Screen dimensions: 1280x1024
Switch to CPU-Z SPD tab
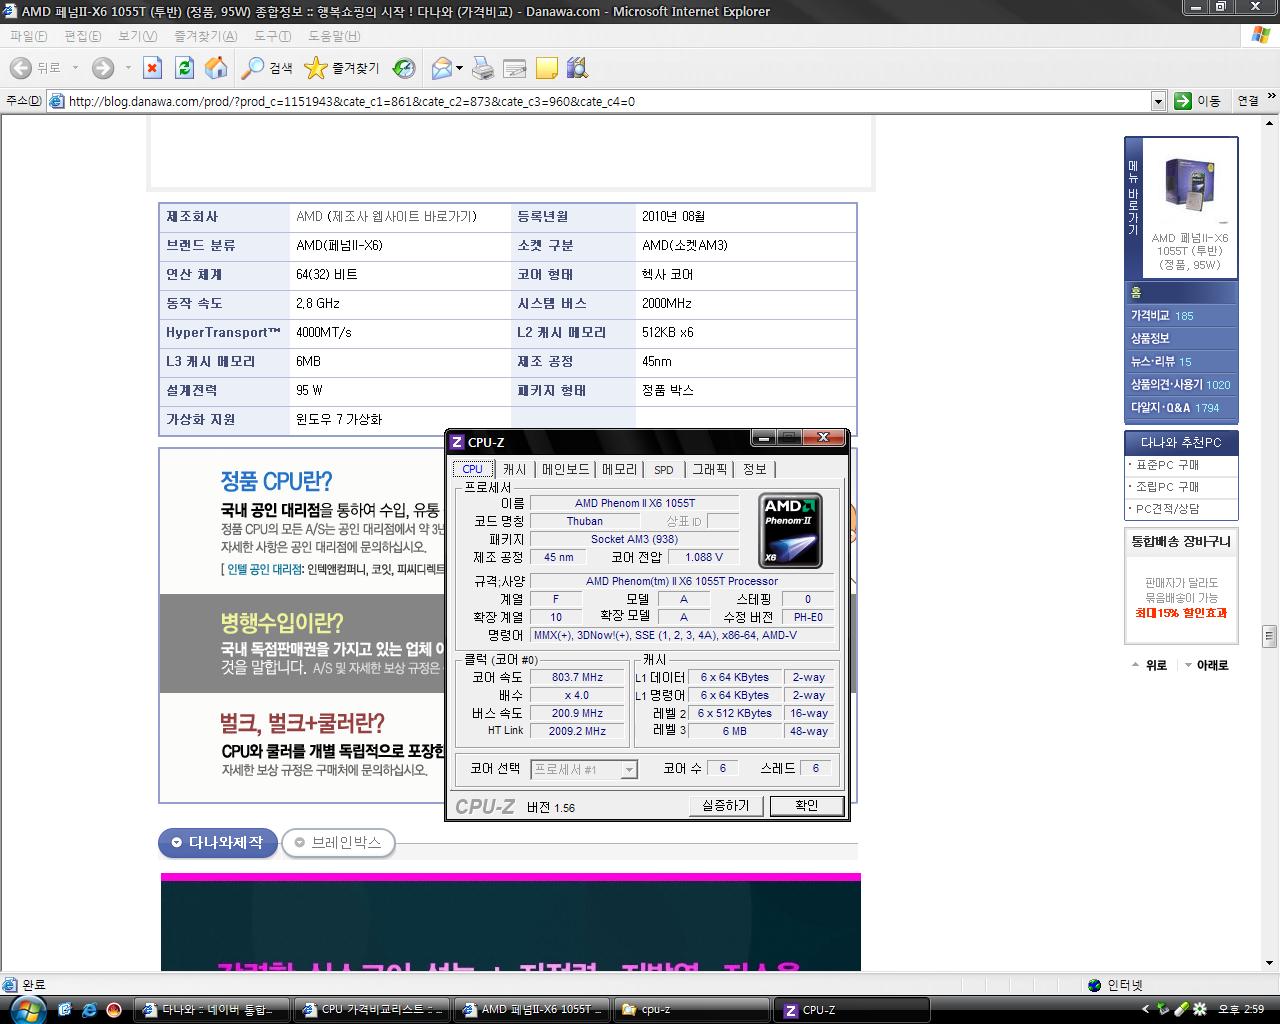click(x=664, y=469)
